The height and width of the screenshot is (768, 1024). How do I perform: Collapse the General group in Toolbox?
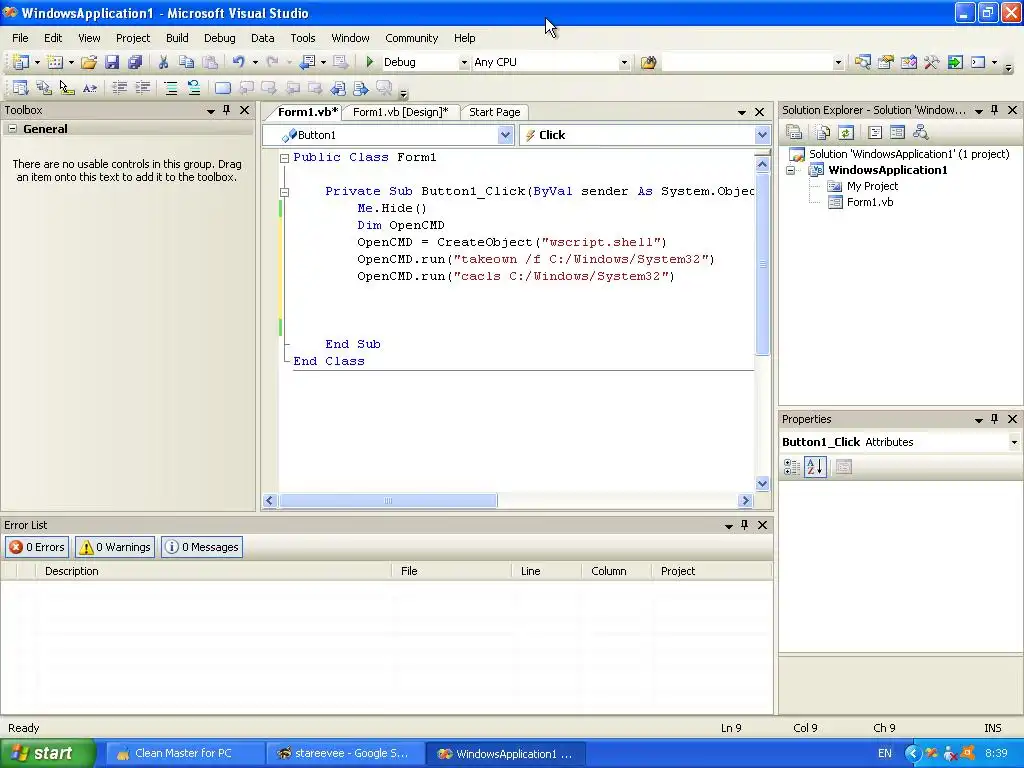[12, 129]
